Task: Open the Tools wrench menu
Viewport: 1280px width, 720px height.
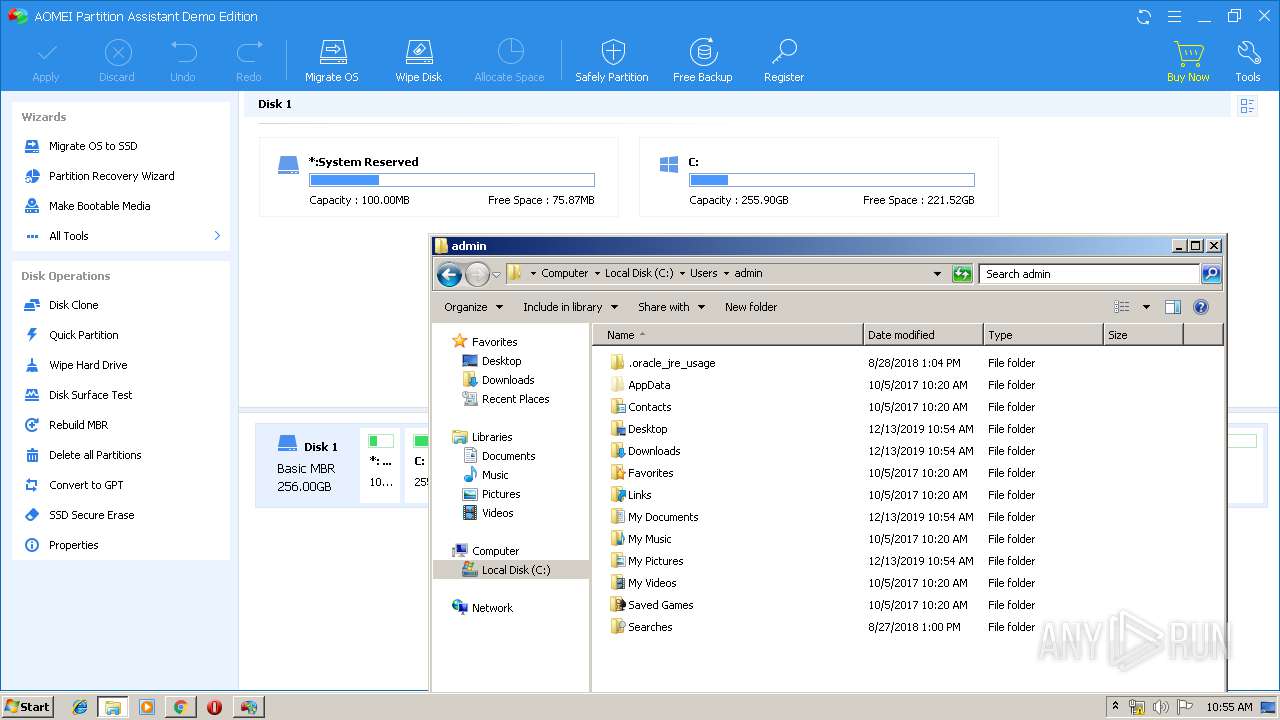Action: 1248,61
